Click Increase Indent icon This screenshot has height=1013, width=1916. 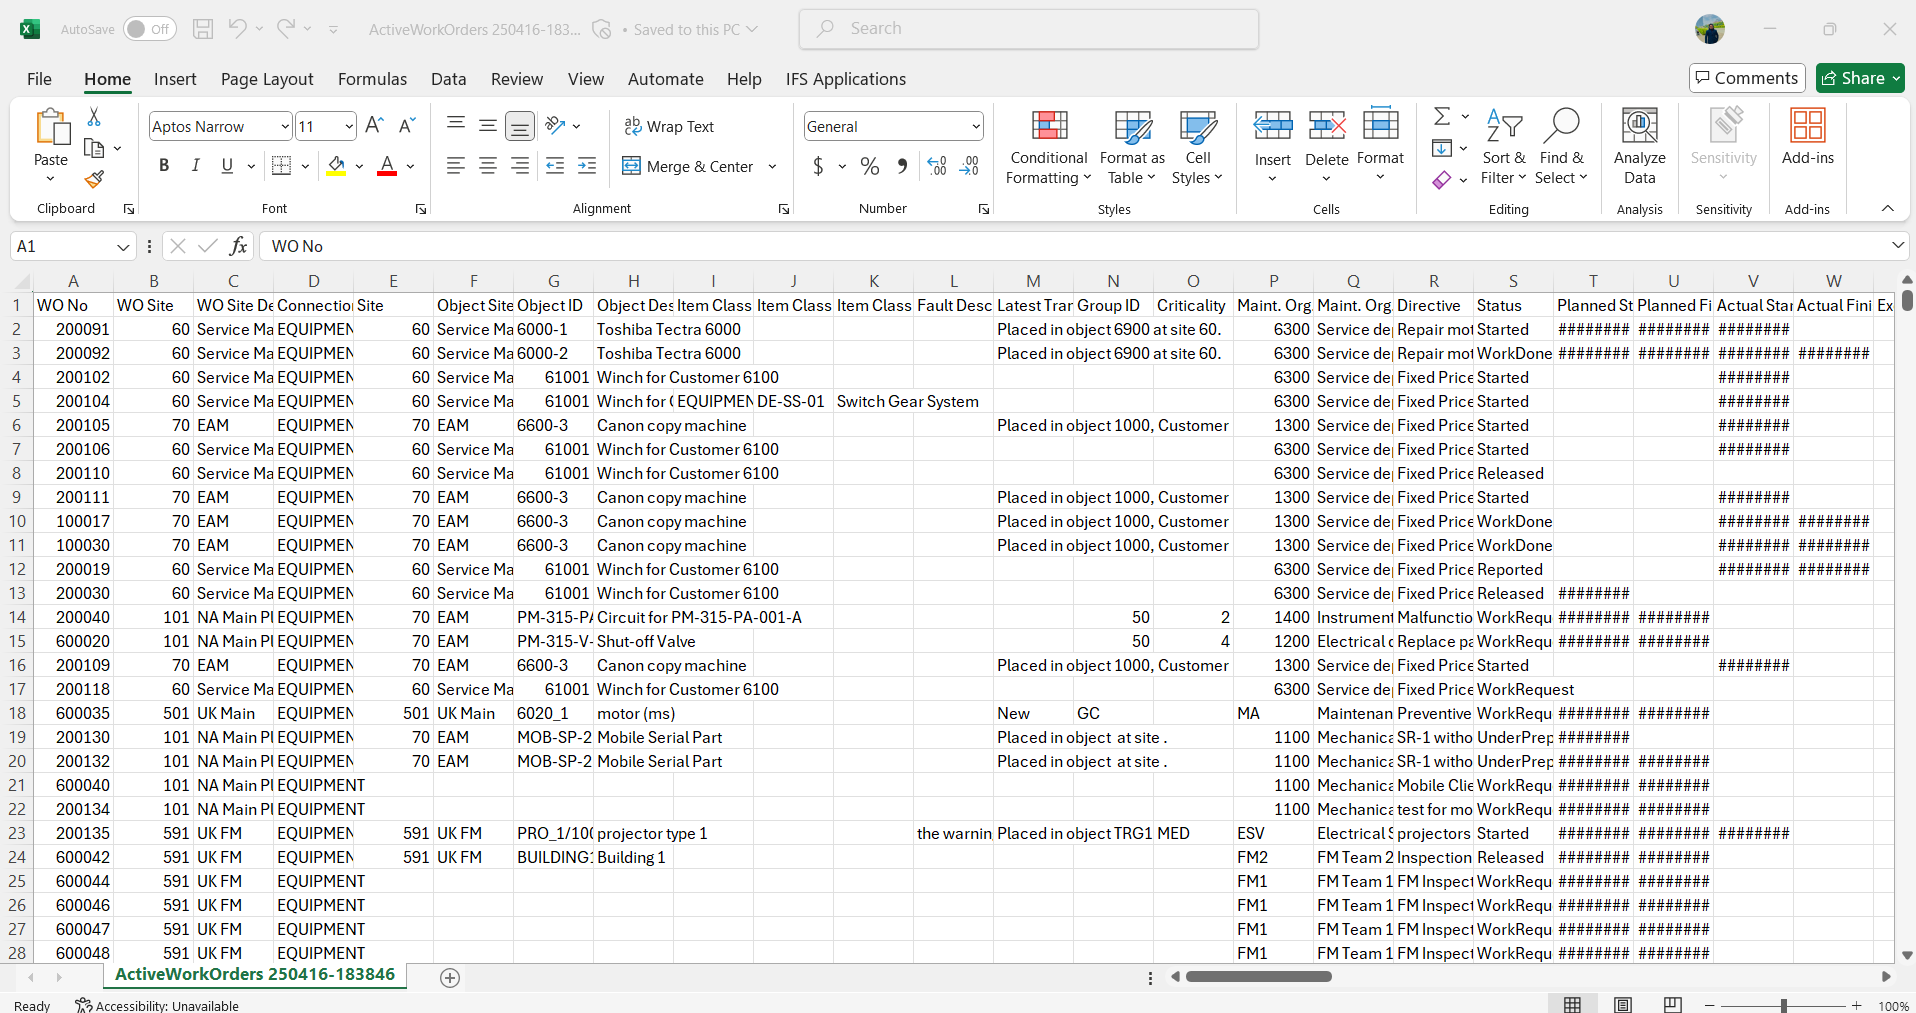pyautogui.click(x=587, y=166)
